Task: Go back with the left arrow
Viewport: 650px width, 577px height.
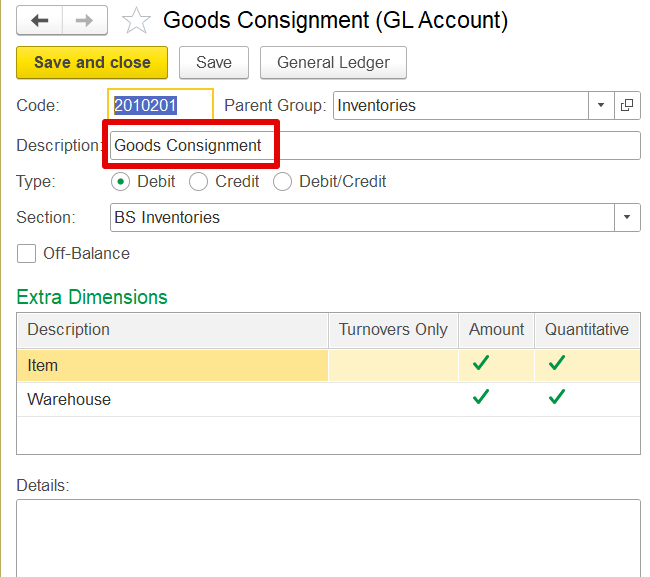Action: (x=39, y=20)
